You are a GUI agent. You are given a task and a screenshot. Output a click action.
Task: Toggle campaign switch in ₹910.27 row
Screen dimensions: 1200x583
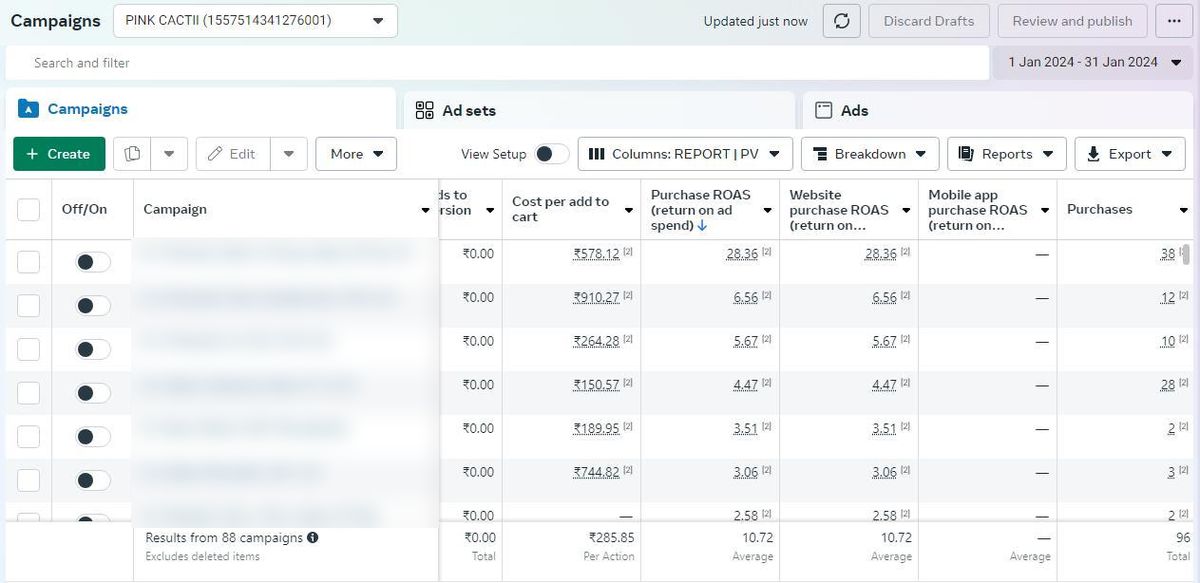pyautogui.click(x=93, y=305)
